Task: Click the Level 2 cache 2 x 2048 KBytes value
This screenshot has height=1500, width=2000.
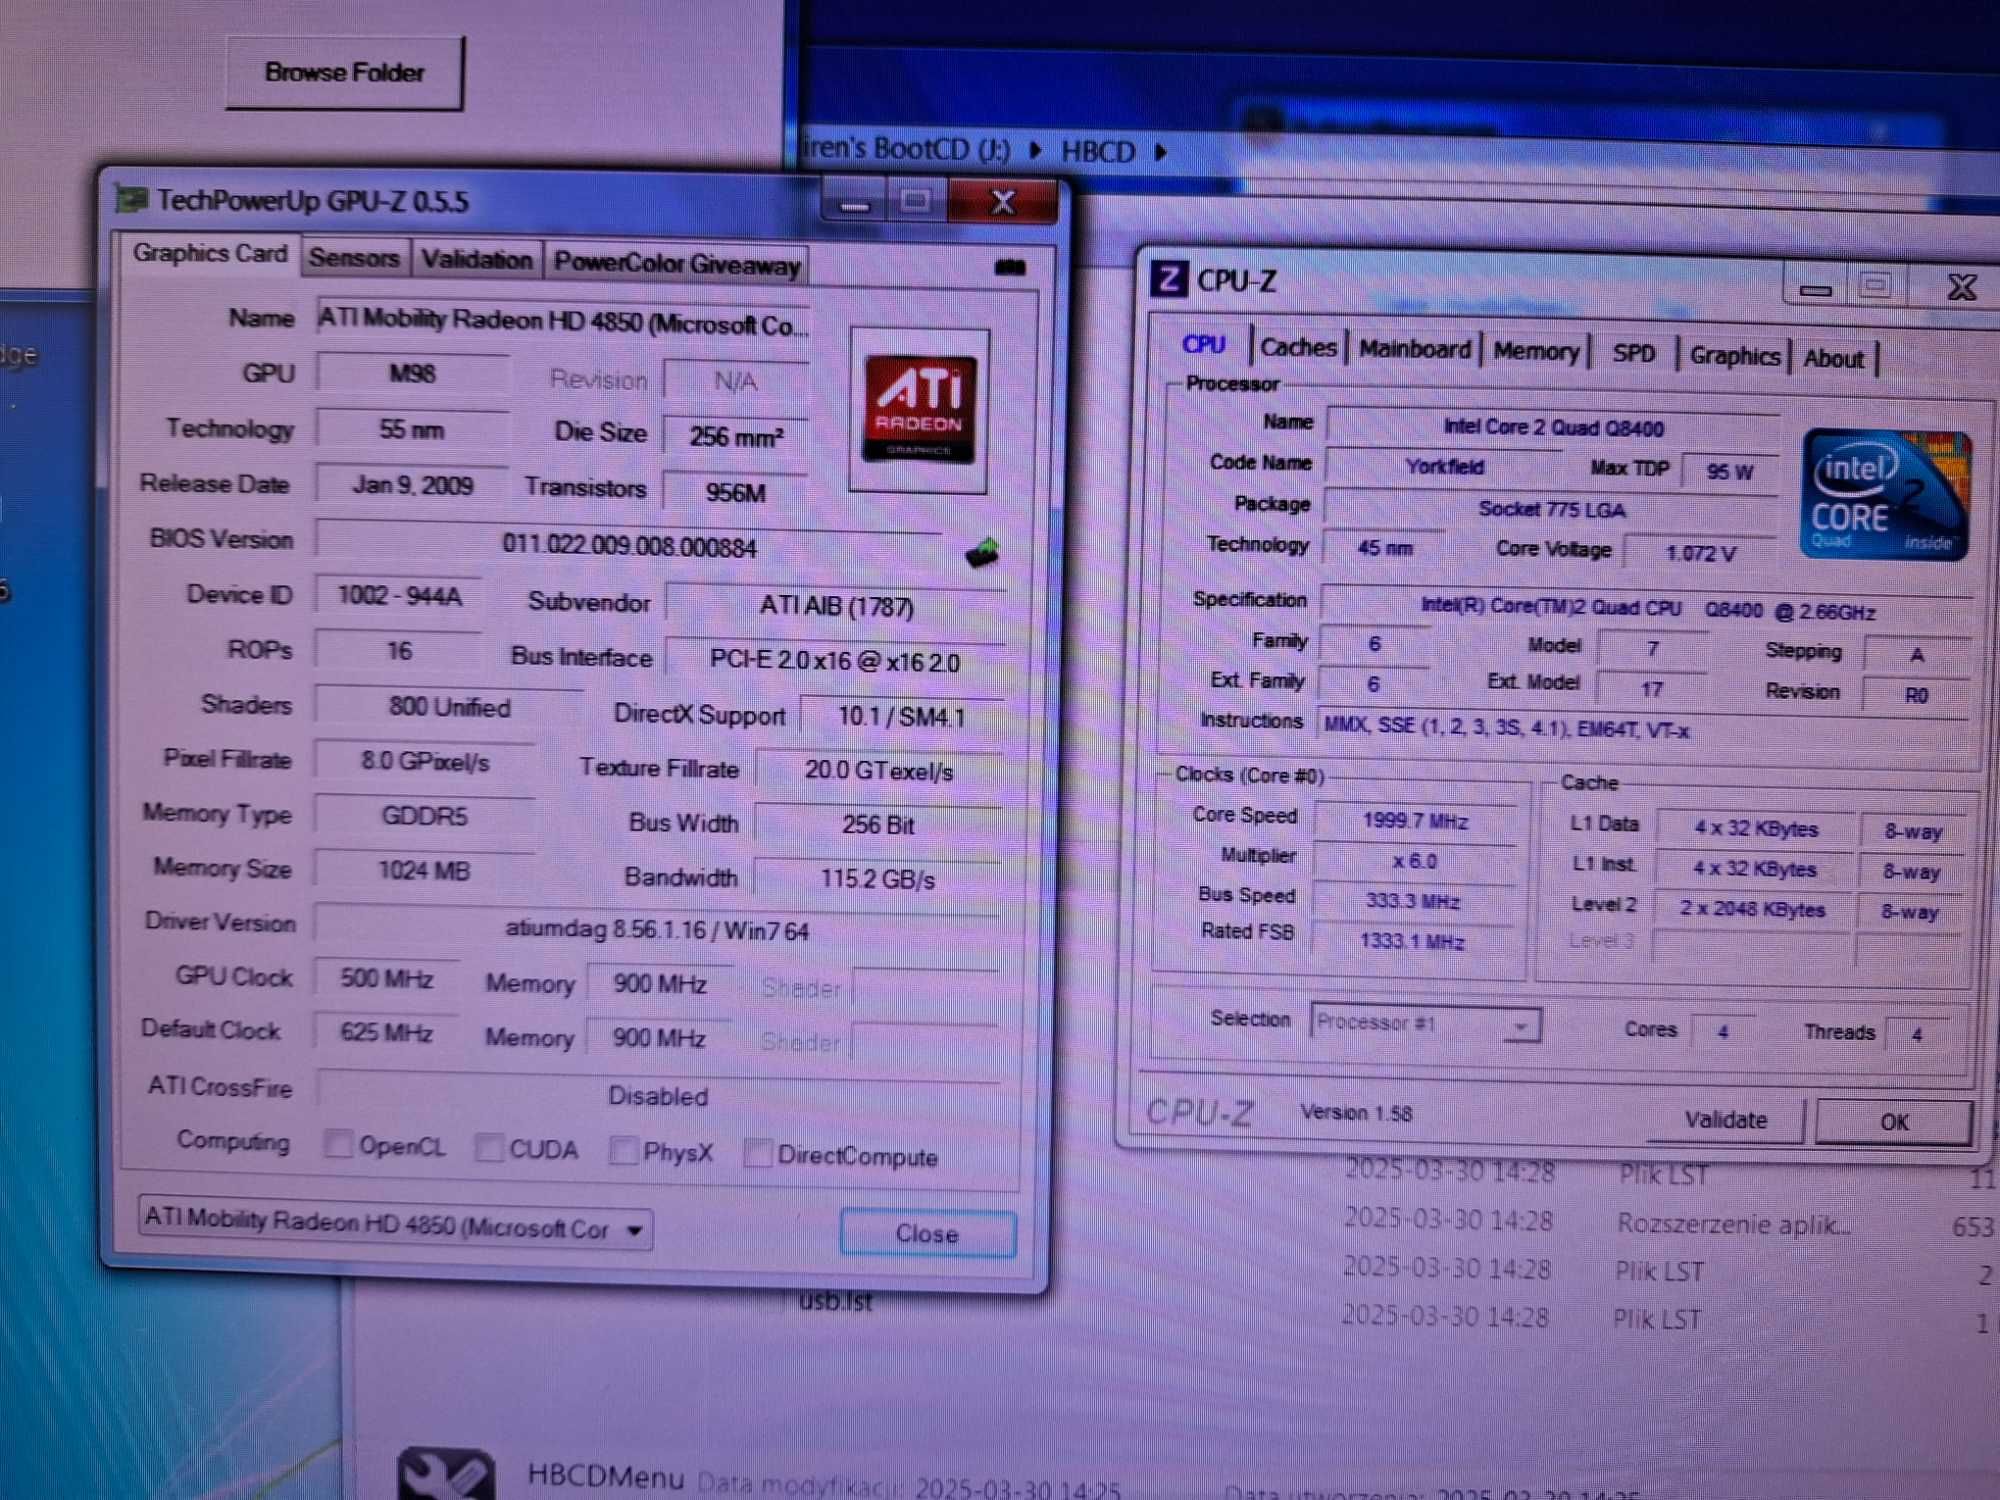Action: tap(1751, 909)
